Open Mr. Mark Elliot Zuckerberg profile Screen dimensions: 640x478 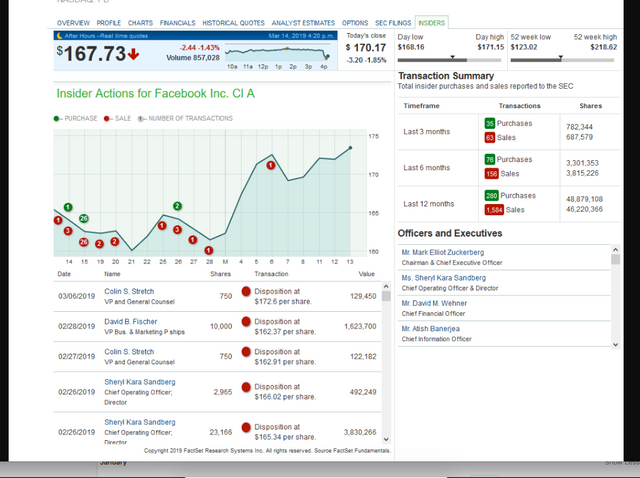pyautogui.click(x=442, y=252)
